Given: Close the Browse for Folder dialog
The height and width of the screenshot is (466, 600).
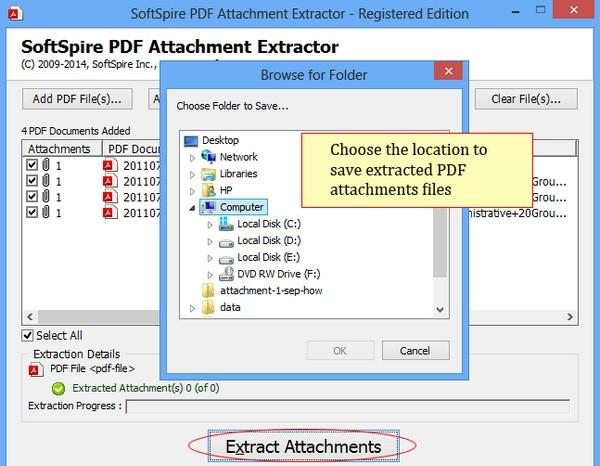Looking at the screenshot, I should pos(448,71).
